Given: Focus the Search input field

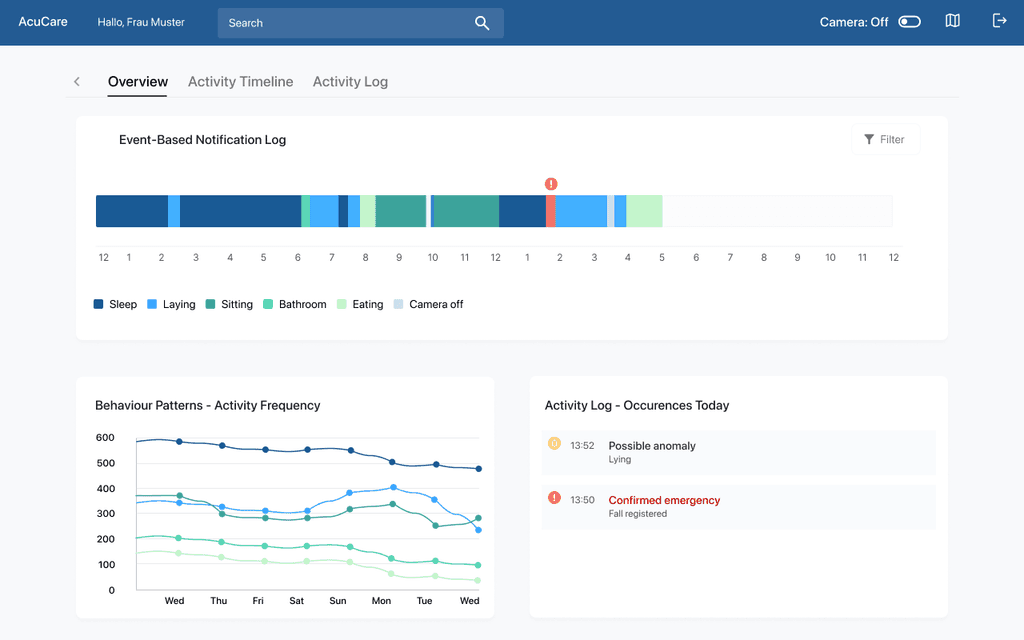Looking at the screenshot, I should click(360, 23).
